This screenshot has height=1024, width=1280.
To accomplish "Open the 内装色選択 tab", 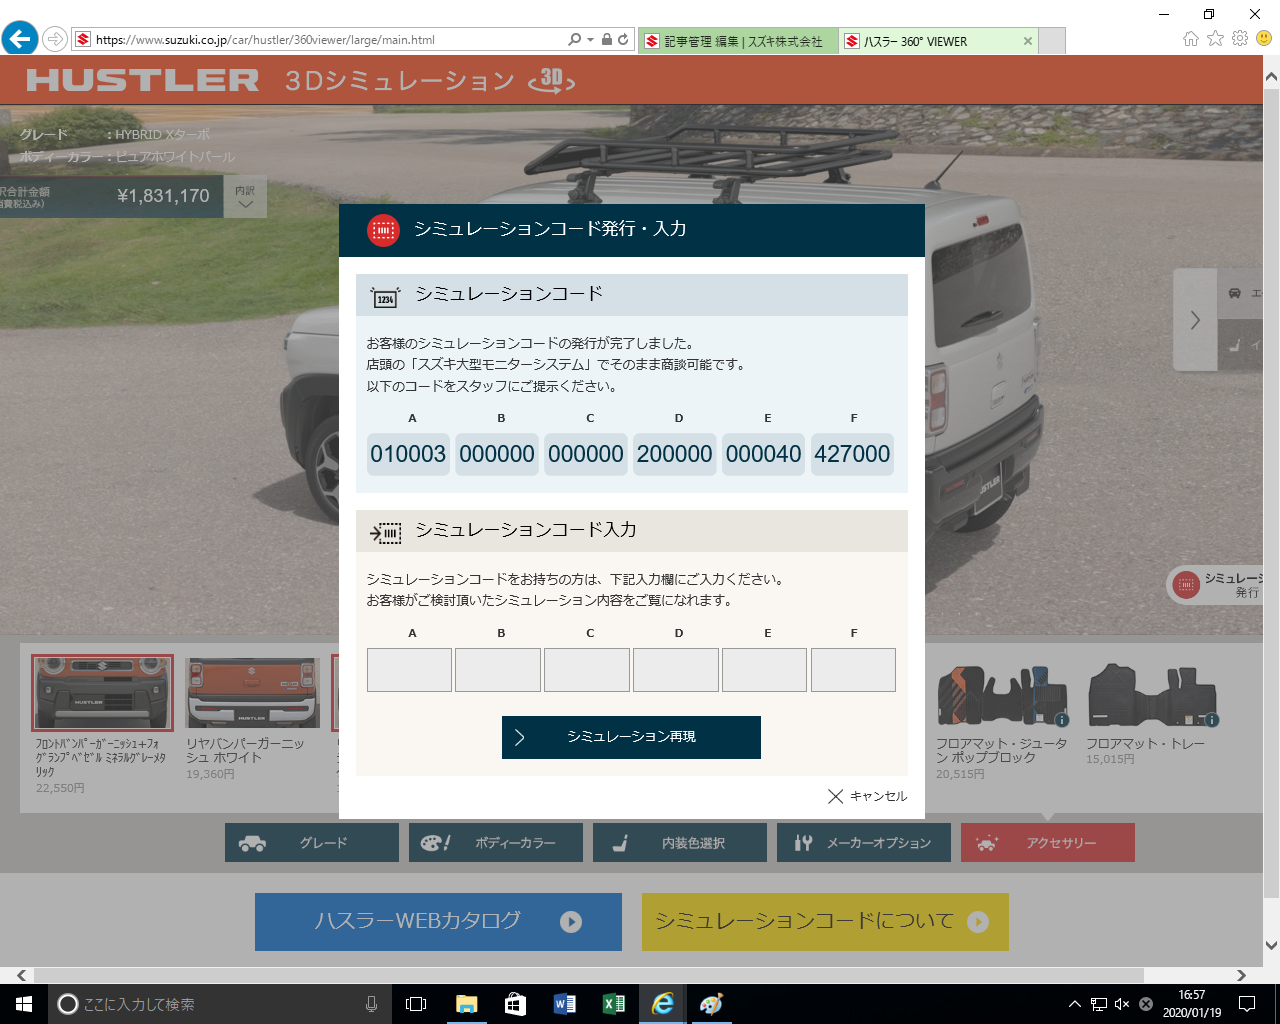I will click(x=680, y=843).
